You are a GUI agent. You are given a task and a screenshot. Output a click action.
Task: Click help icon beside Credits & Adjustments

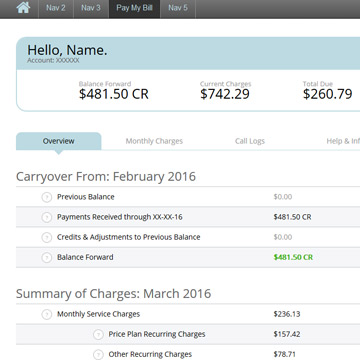[x=47, y=238]
